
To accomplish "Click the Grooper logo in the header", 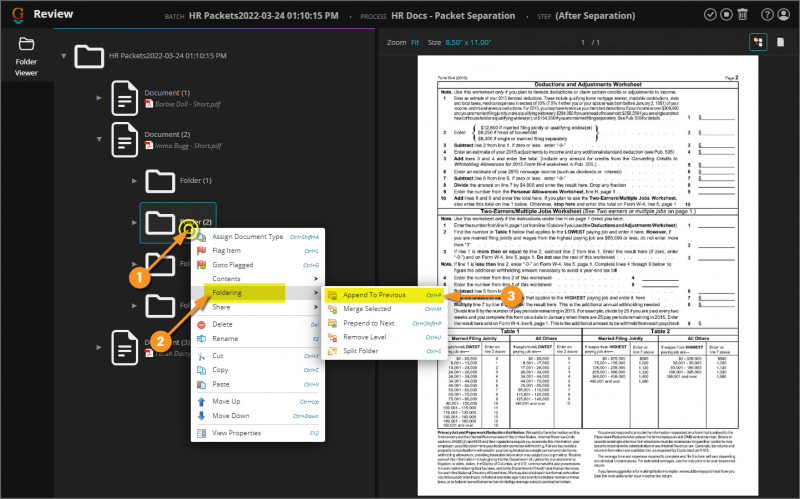I will pos(18,15).
